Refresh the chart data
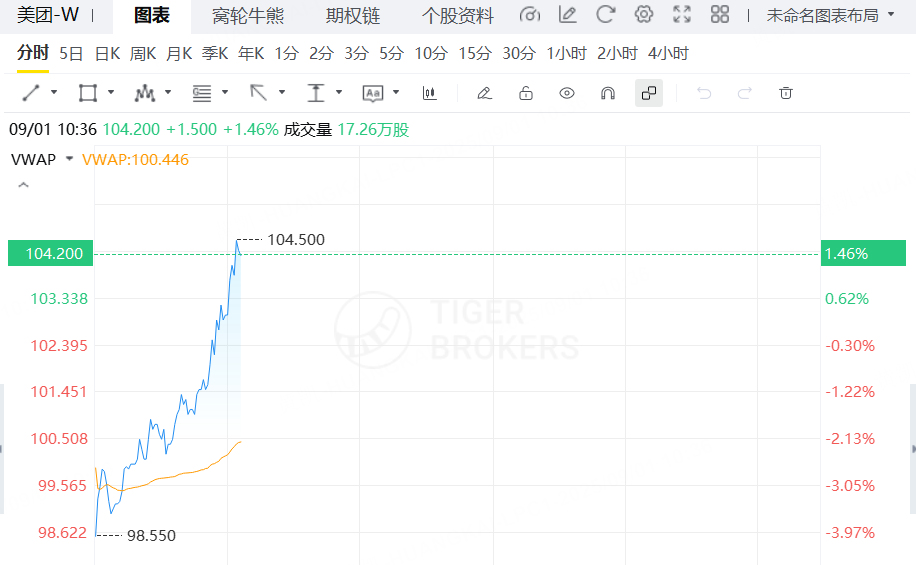 click(606, 15)
